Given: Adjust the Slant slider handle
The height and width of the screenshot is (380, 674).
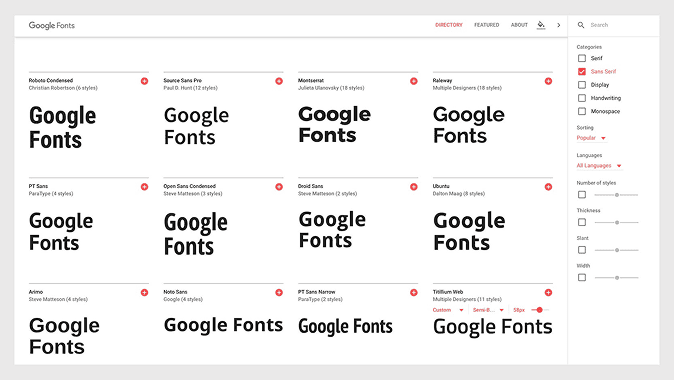Looking at the screenshot, I should click(617, 250).
